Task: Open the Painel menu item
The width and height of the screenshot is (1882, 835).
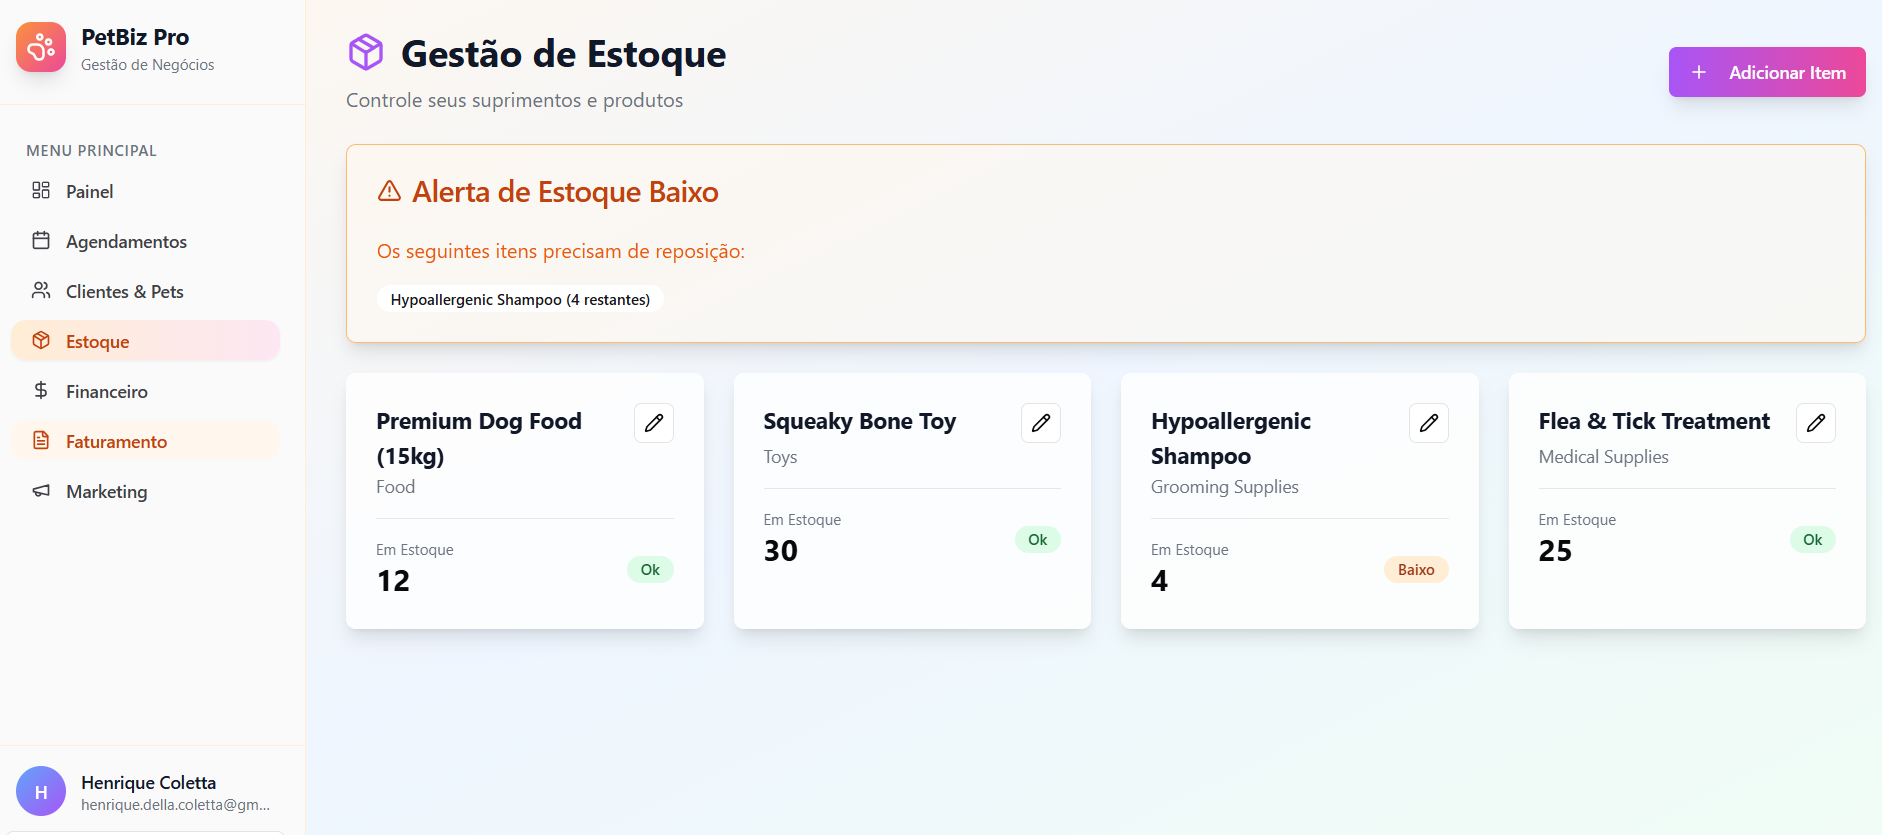Action: click(x=89, y=191)
